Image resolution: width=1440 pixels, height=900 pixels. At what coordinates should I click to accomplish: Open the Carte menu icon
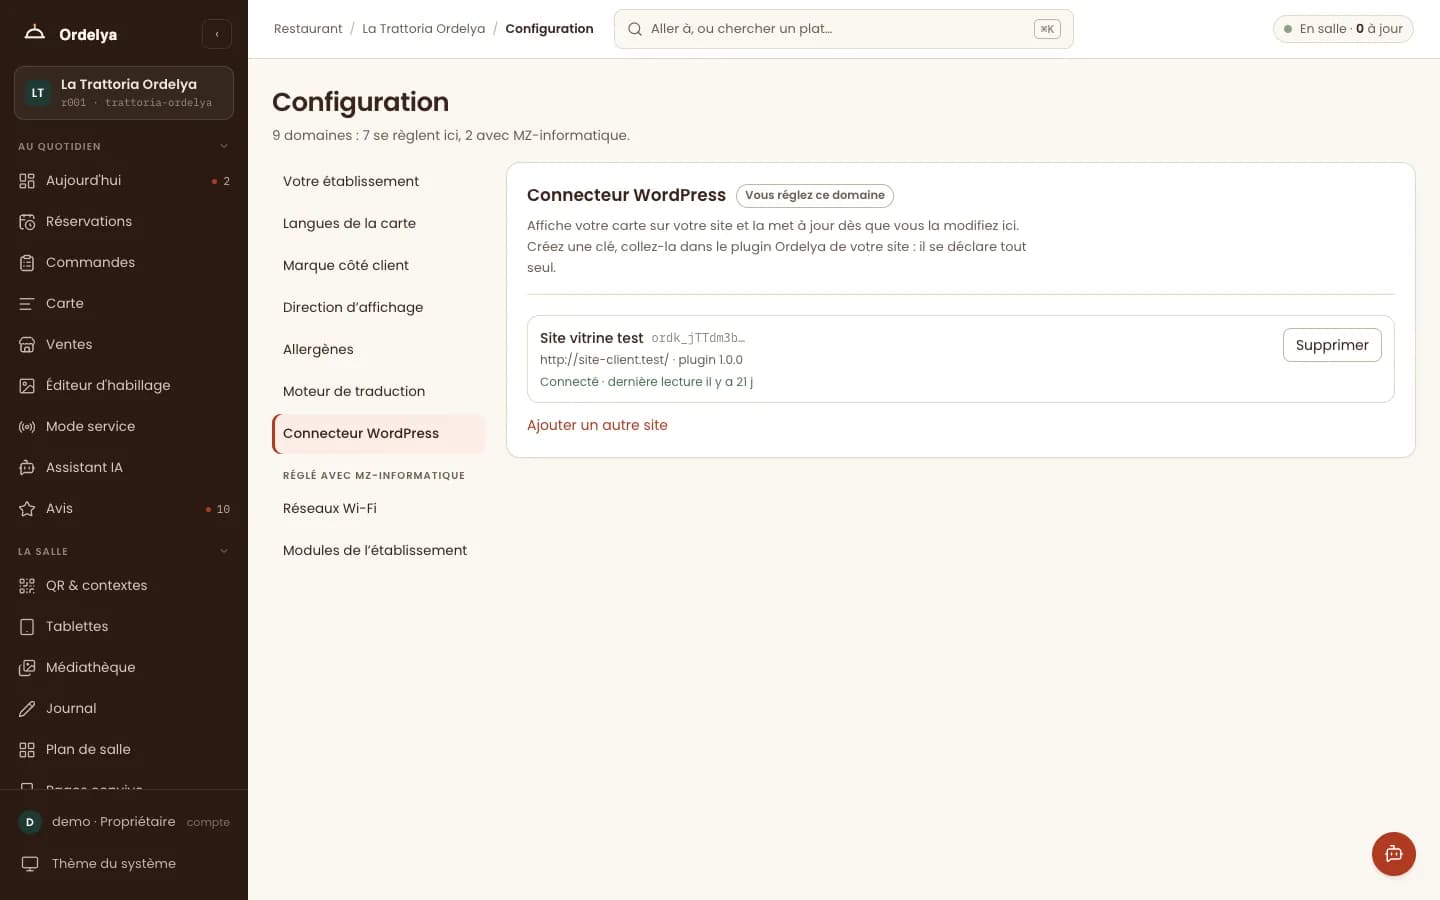27,304
